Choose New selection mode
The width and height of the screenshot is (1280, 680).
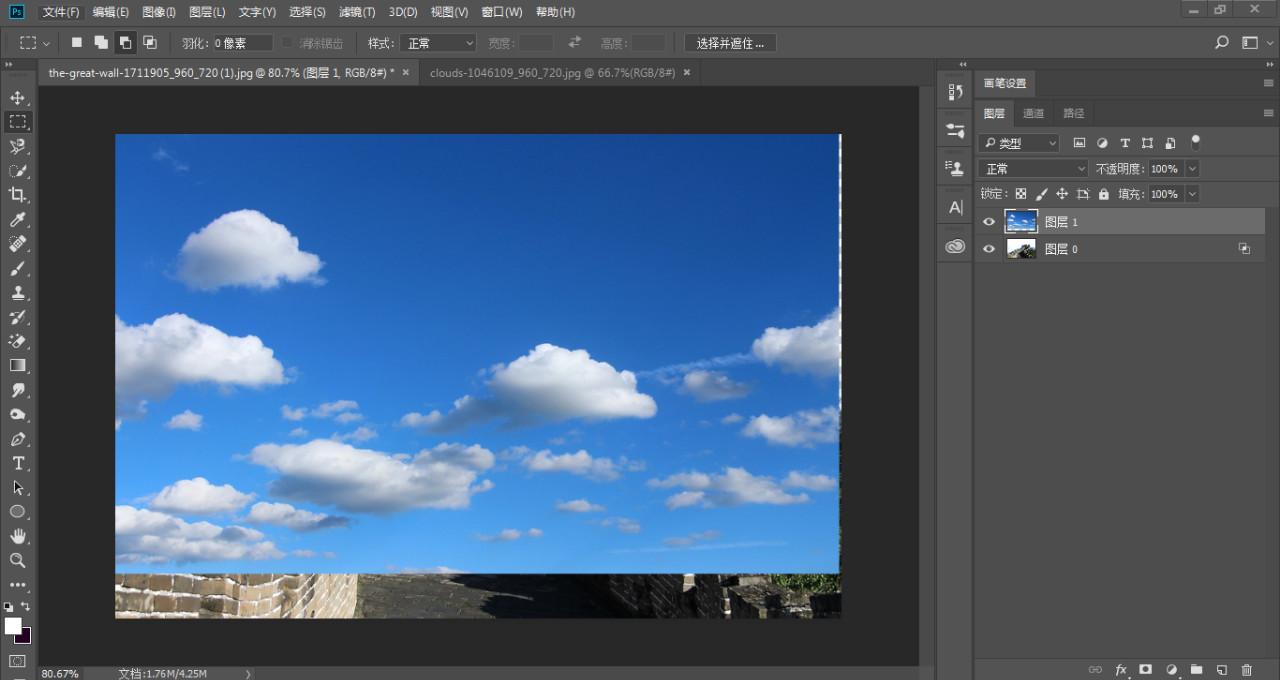pos(77,43)
